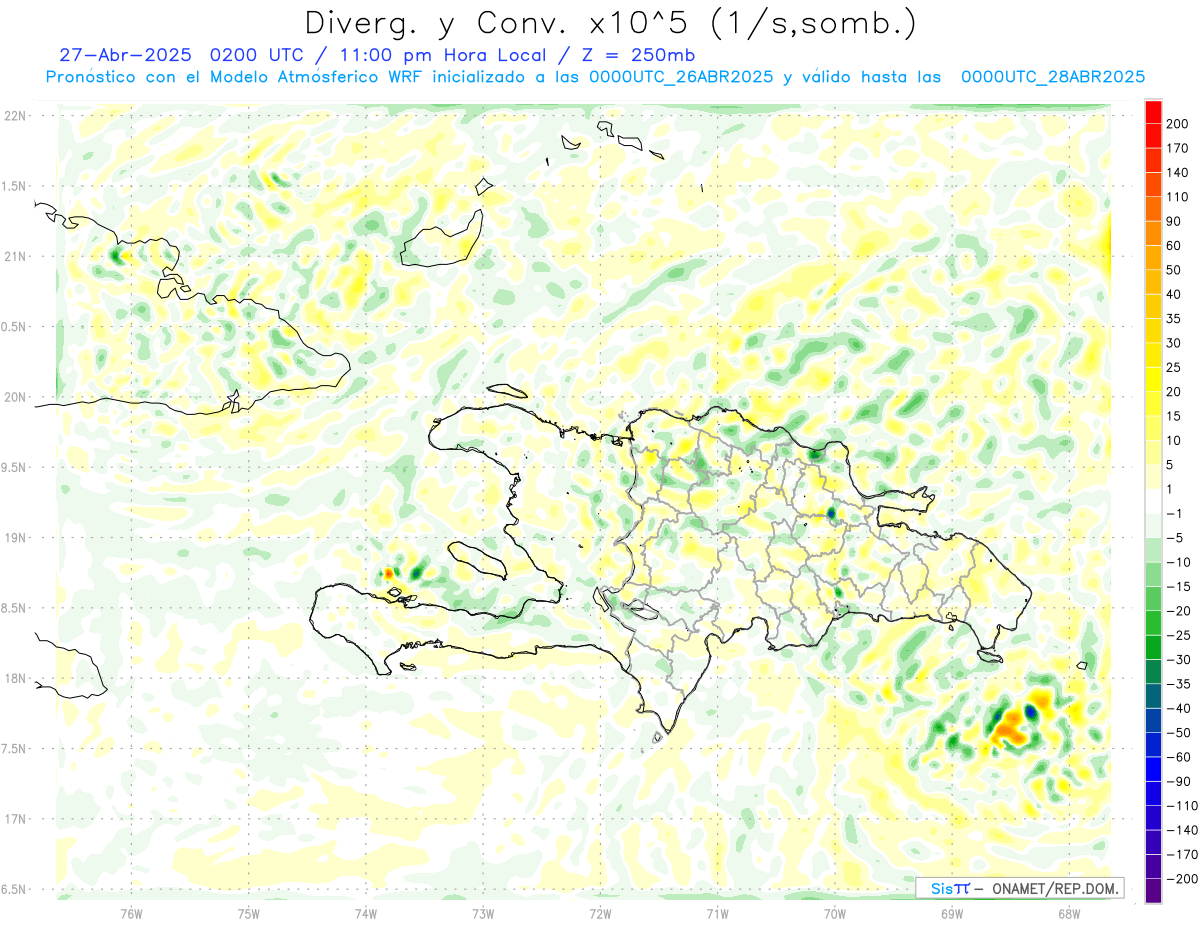Select the dark purple bottom swatch of color bar
This screenshot has height=927, width=1200.
pyautogui.click(x=1154, y=891)
